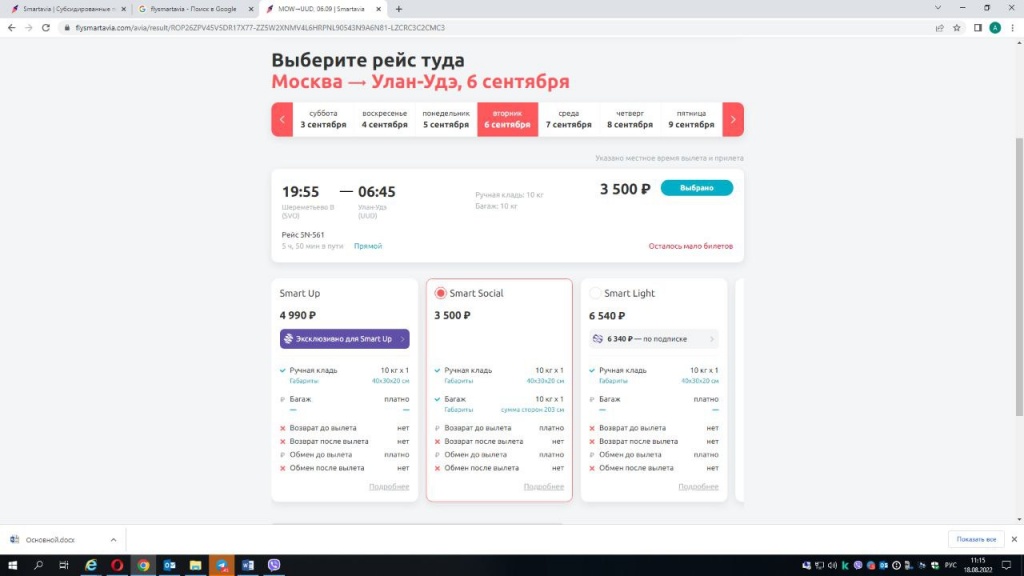Open downloaded file Основной.docx
The width and height of the screenshot is (1024, 576).
50,540
